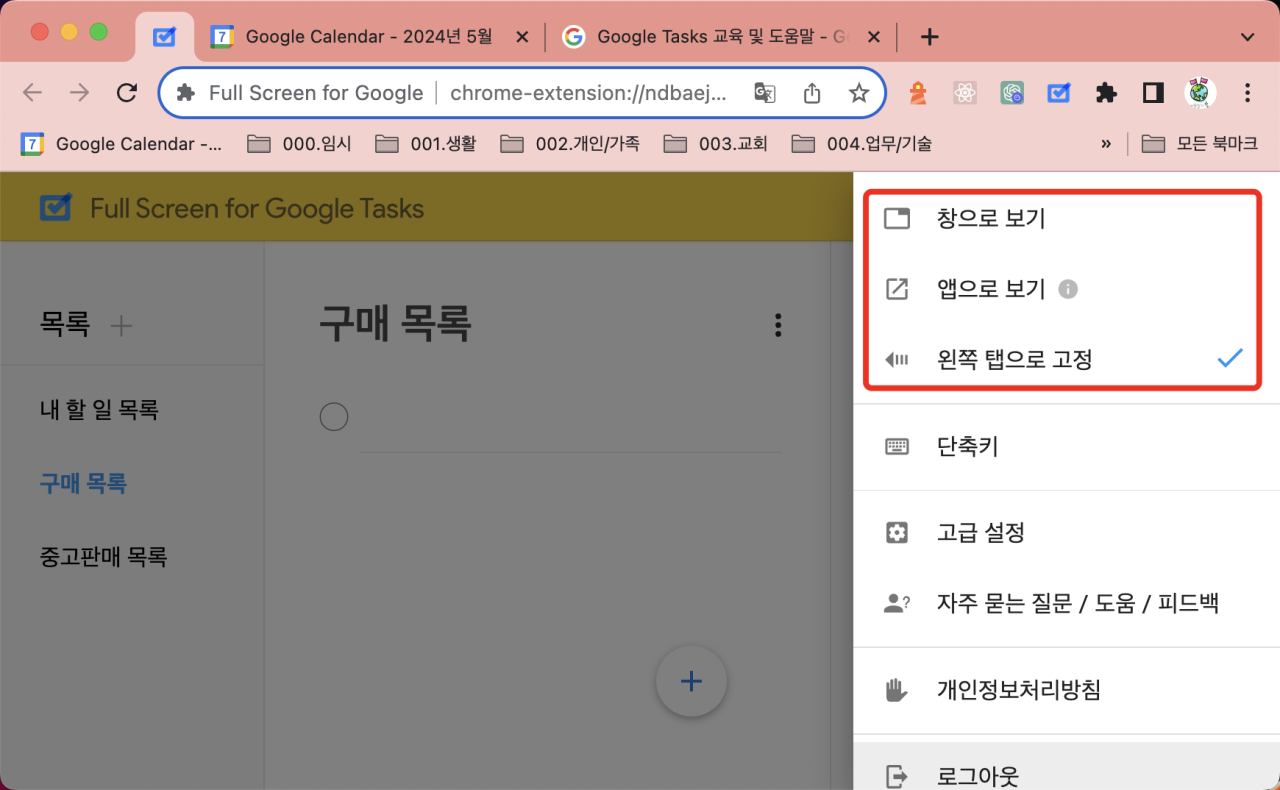Open 자주 묻는 질문 / 도움 / 피드백
1280x790 pixels.
pos(1066,603)
